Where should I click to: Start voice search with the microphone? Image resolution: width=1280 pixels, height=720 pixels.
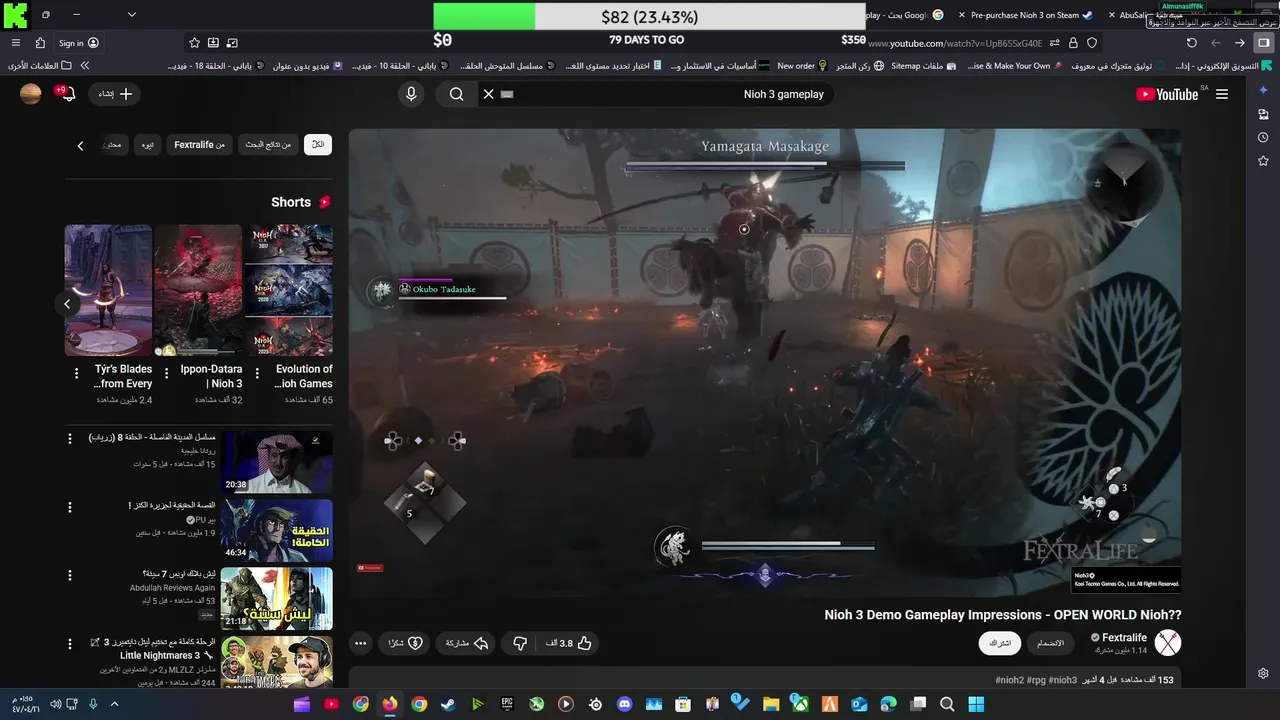[411, 94]
